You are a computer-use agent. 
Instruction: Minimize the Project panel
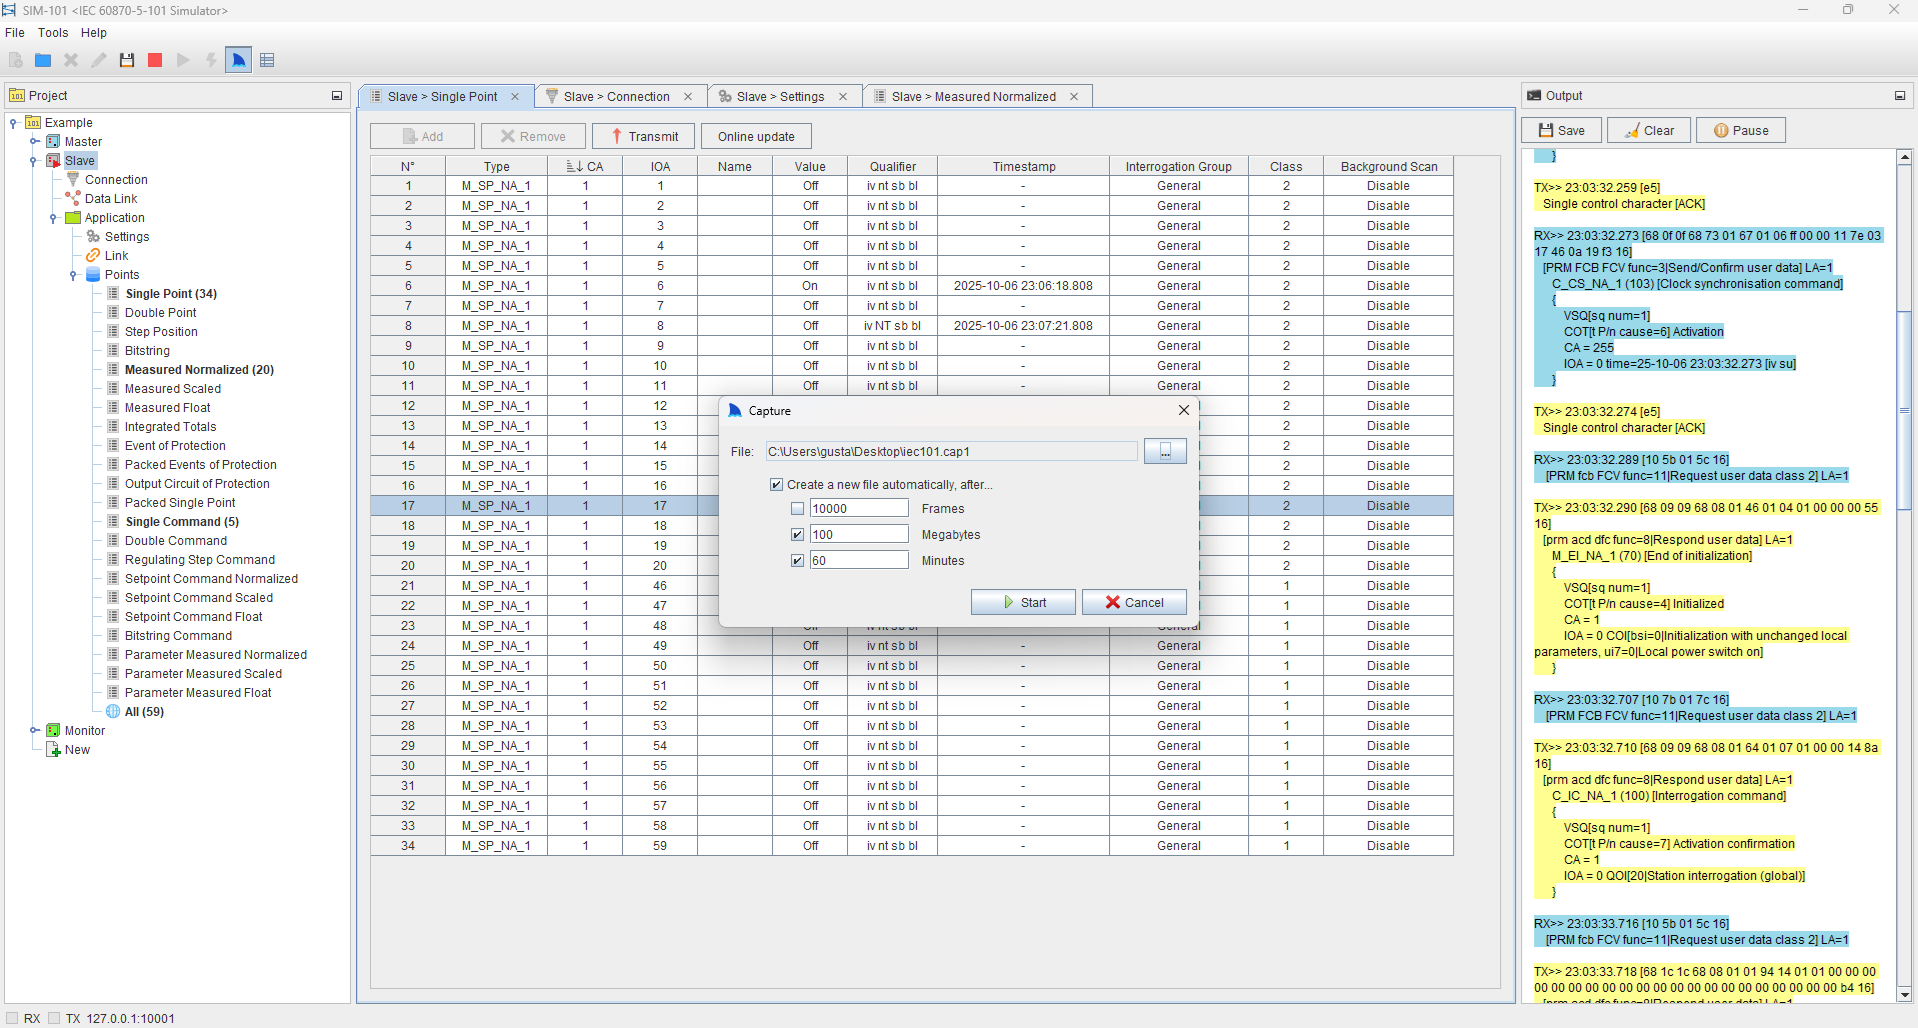[337, 96]
